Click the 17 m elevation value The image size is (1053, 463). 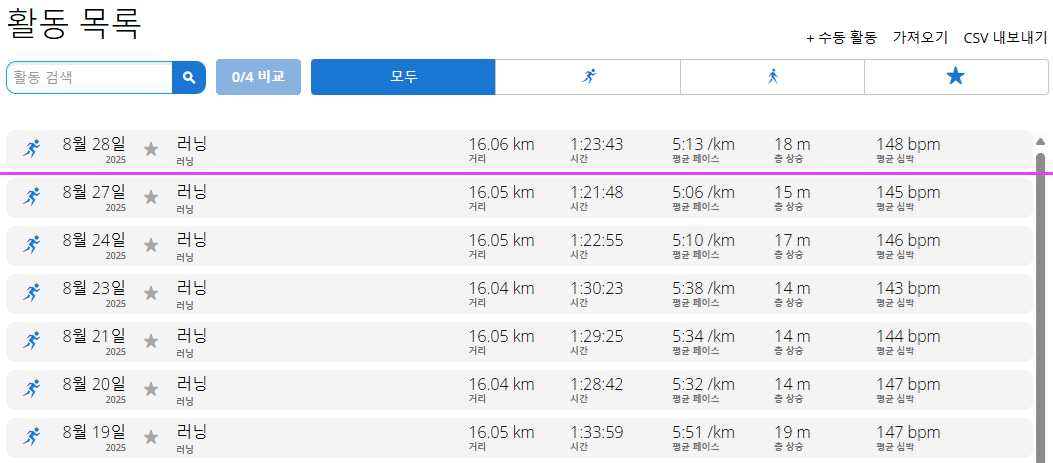point(792,241)
